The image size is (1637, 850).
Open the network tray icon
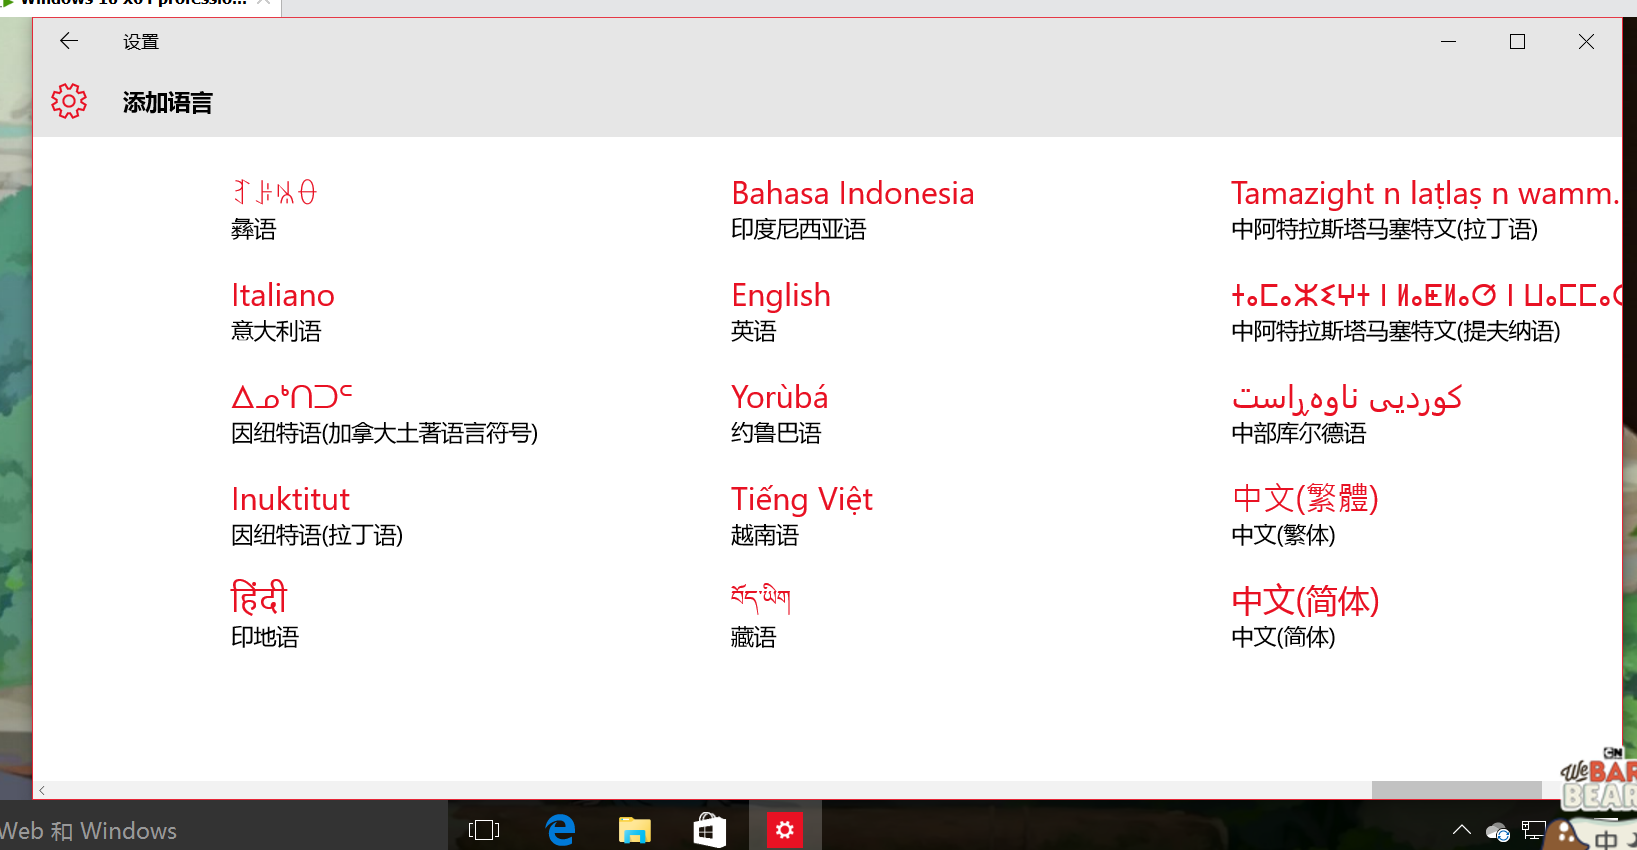tap(1533, 830)
